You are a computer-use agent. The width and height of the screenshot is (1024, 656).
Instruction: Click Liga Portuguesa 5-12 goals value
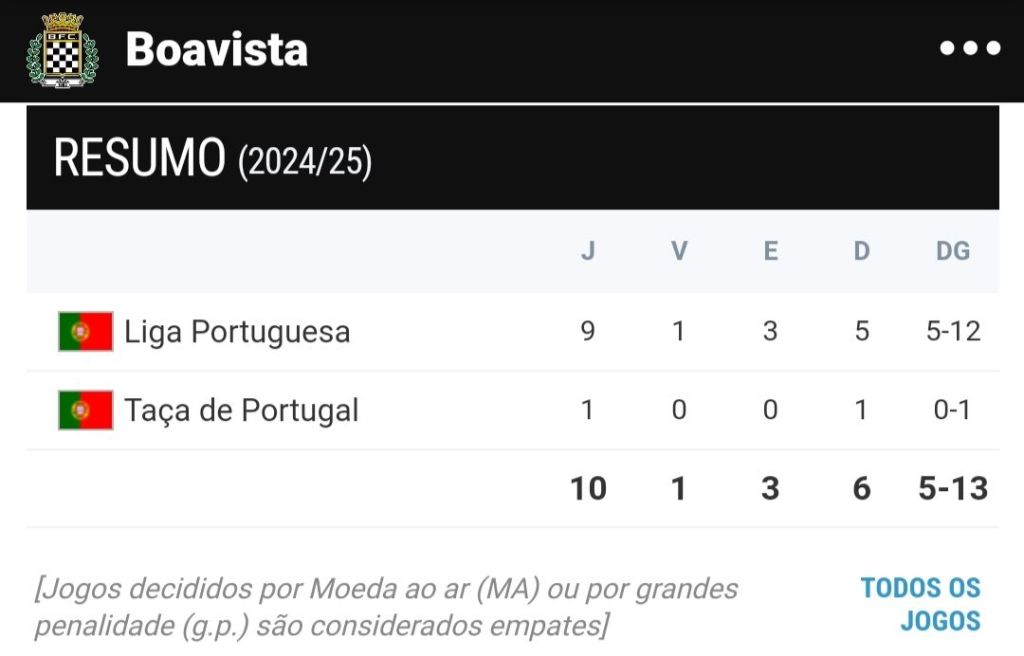[x=952, y=331]
